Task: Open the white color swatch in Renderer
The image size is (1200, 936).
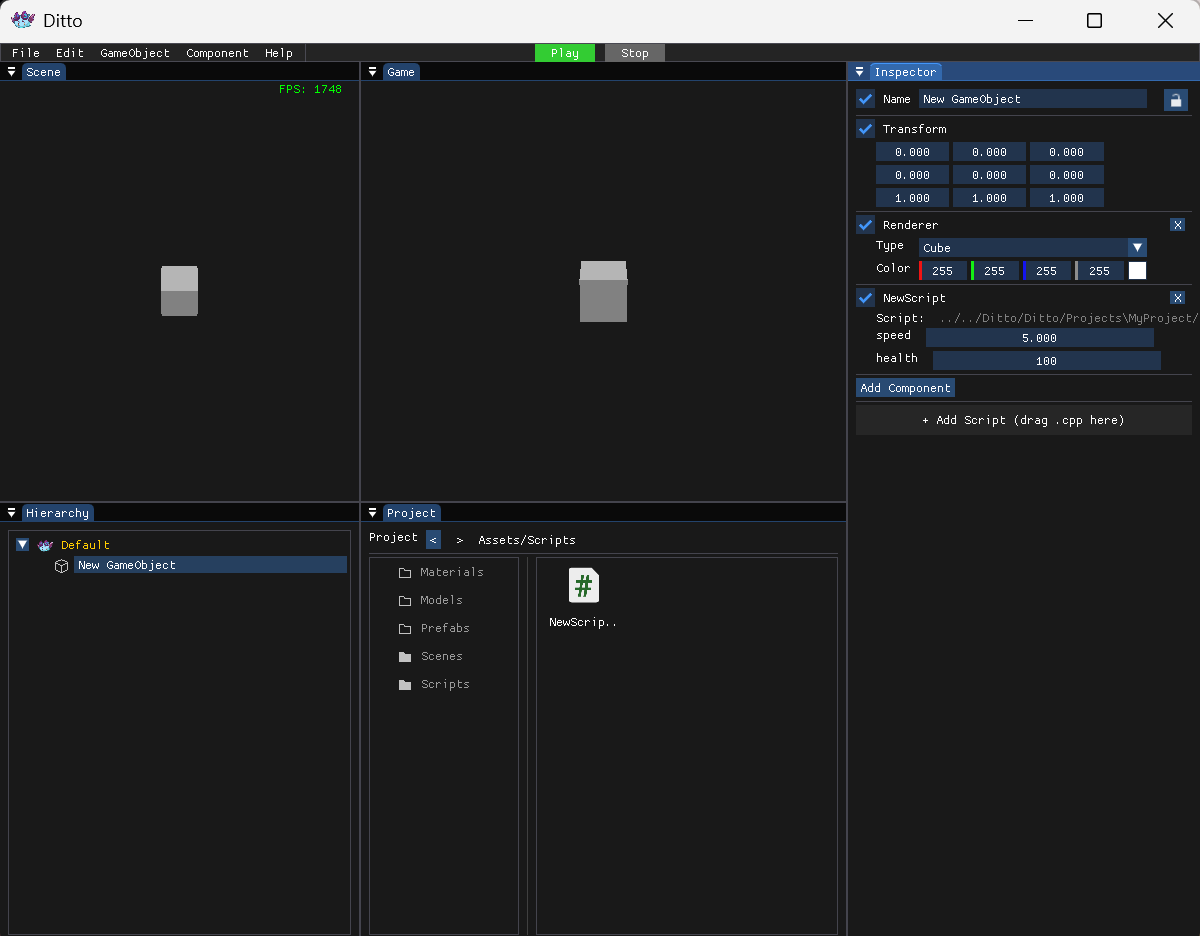Action: tap(1138, 270)
